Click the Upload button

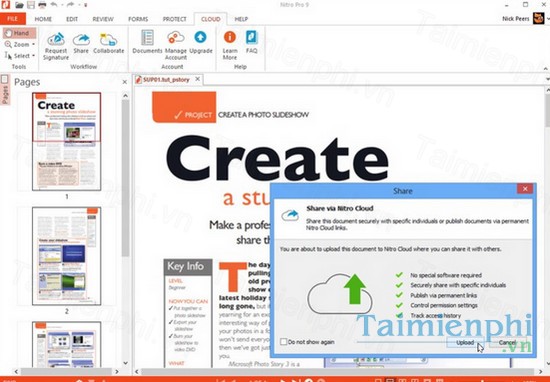465,342
